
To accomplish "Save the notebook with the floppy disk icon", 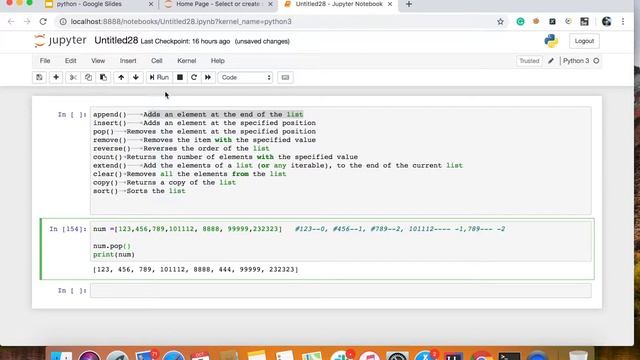I will 39,77.
